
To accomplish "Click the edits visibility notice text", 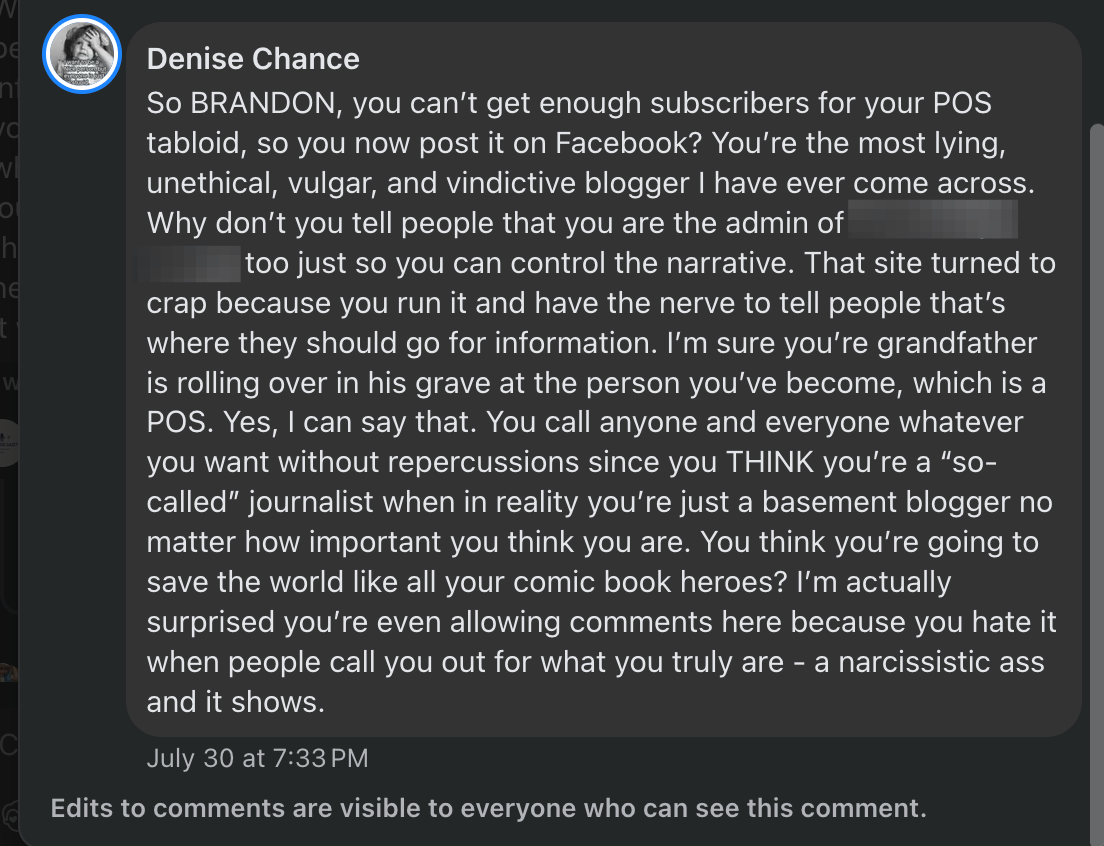I will (489, 808).
